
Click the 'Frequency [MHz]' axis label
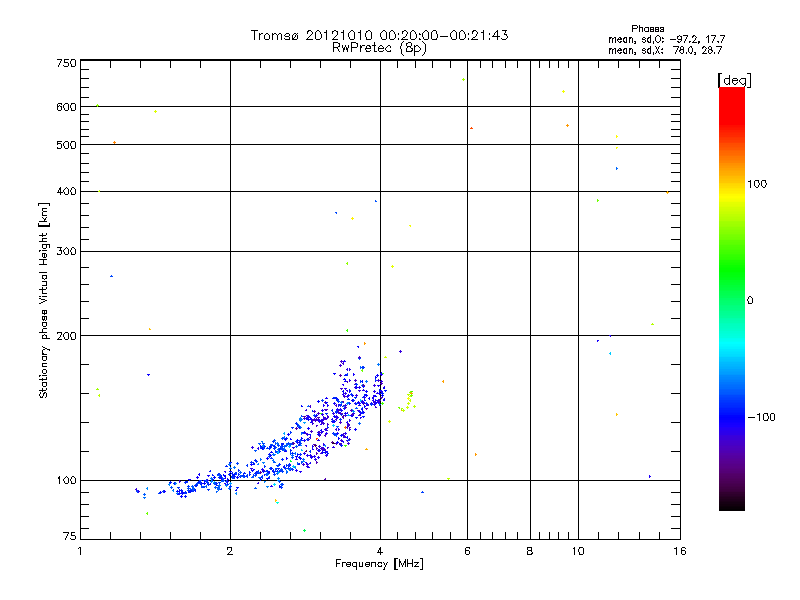coord(379,564)
